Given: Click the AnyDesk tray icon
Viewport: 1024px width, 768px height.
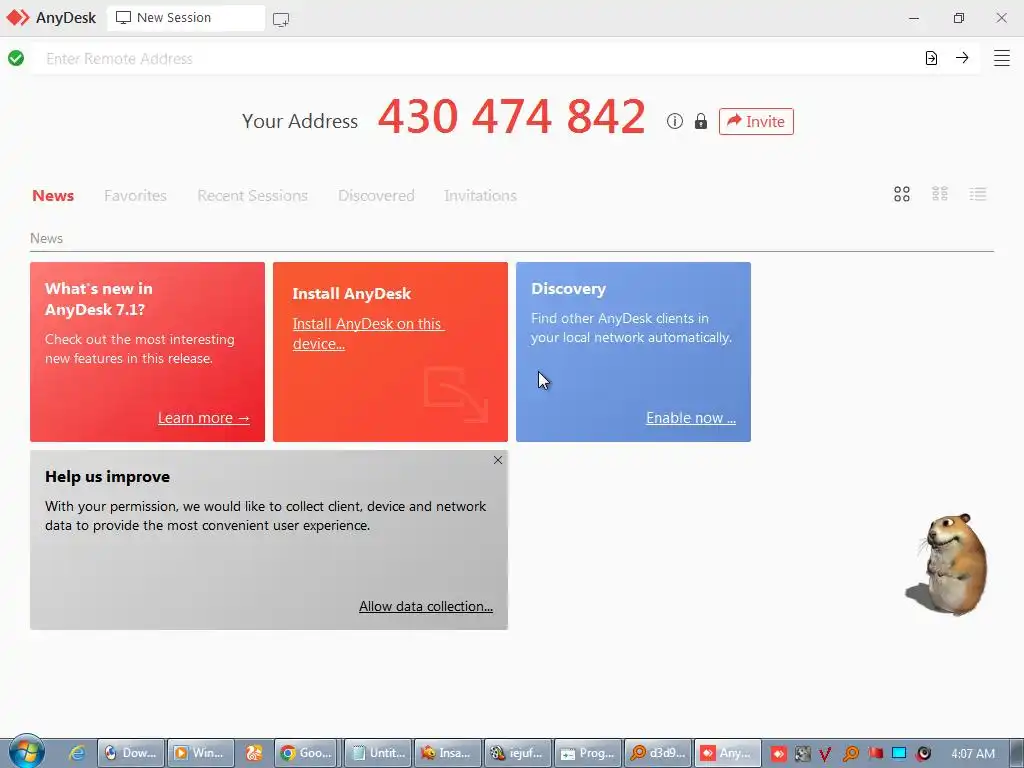Looking at the screenshot, I should [x=778, y=754].
